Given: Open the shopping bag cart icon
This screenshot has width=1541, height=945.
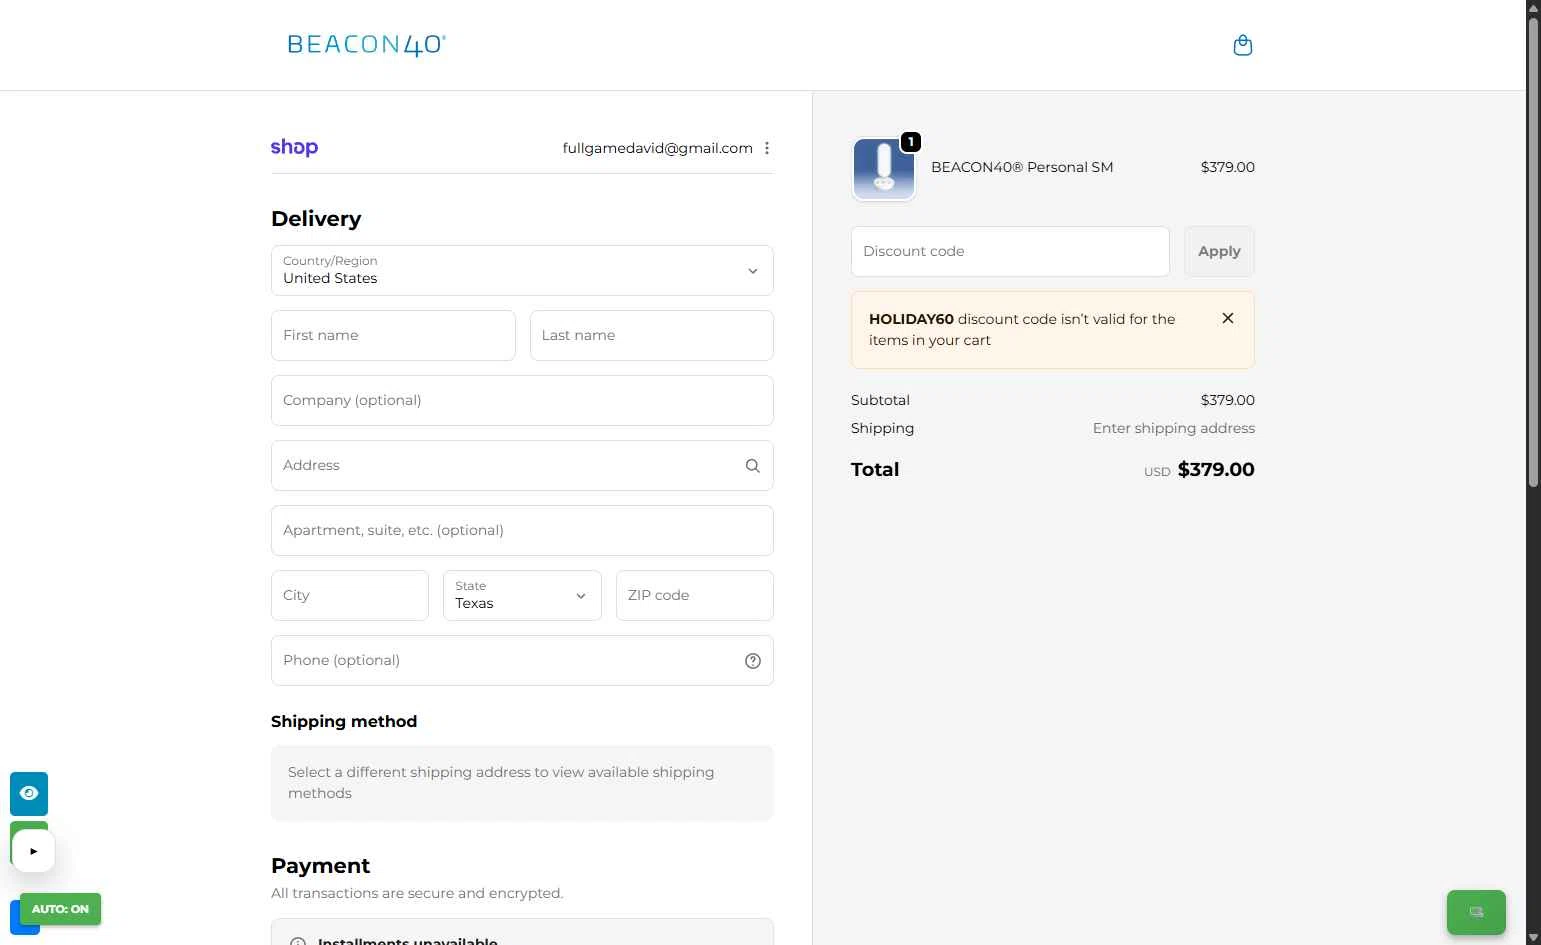Looking at the screenshot, I should tap(1243, 45).
